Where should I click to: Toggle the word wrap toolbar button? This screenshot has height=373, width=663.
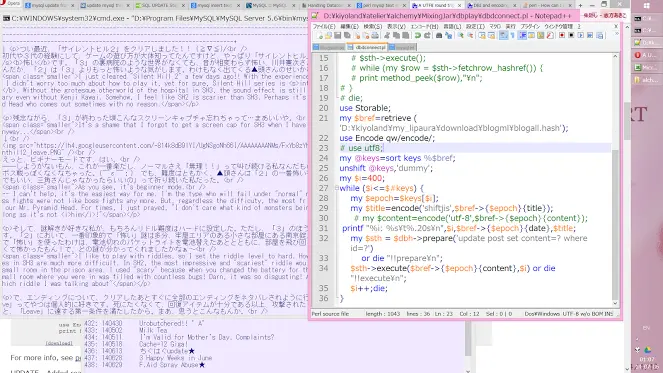pos(503,35)
